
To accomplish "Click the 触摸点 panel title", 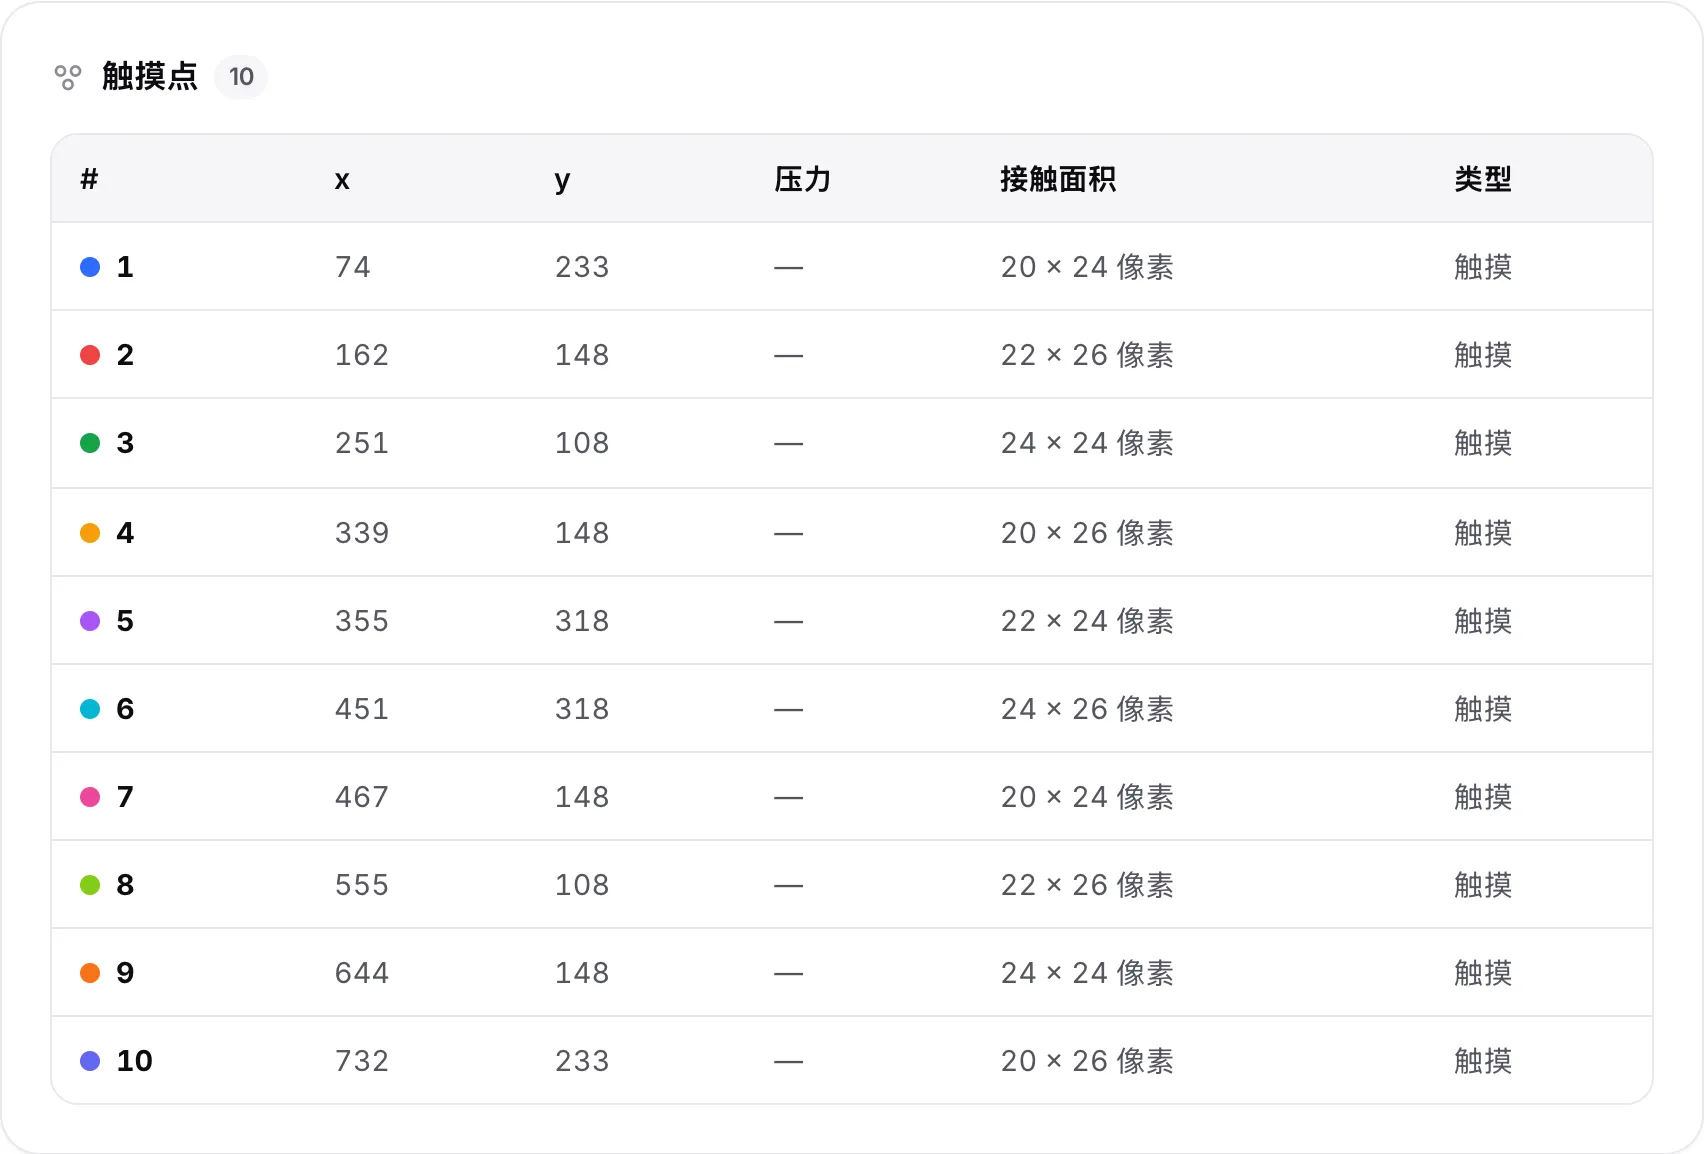I will [x=150, y=77].
